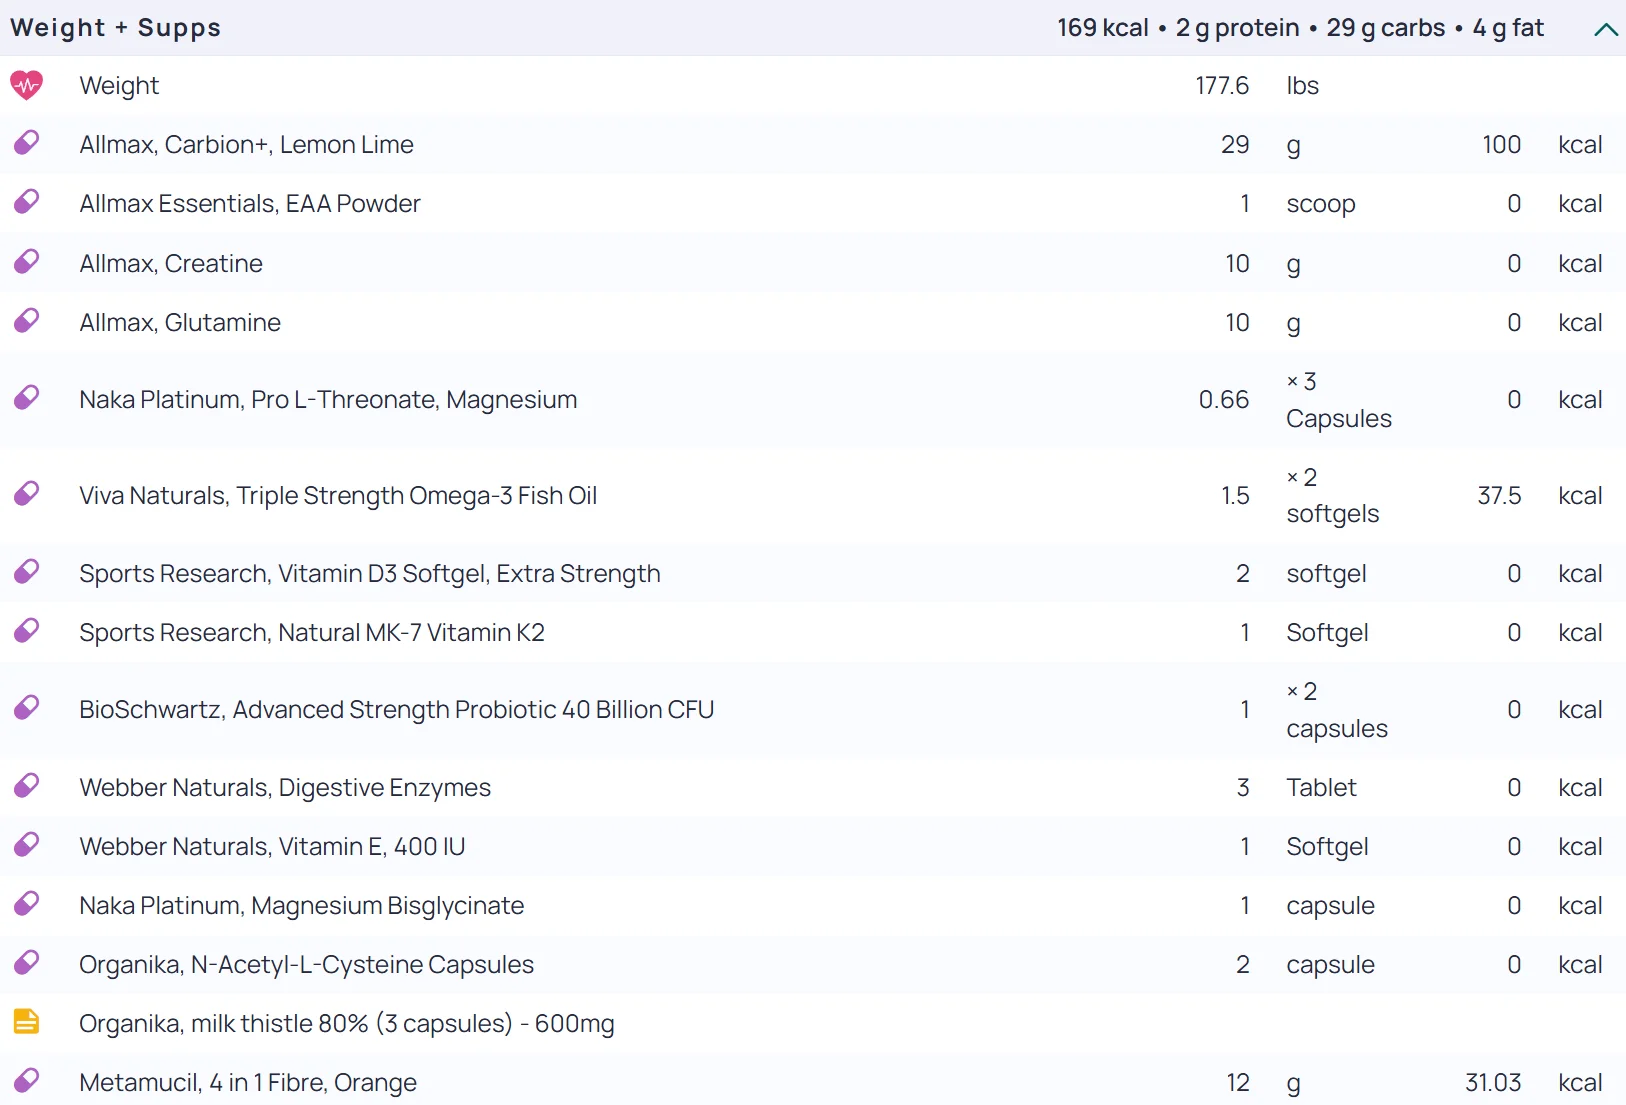Open Webber Naturals, Digestive Enzymes entry
Screen dimensions: 1626x1105
285,788
